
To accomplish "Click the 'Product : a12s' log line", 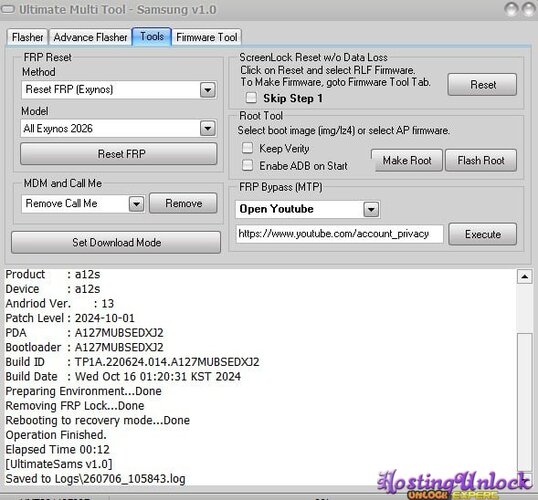I will [53, 274].
